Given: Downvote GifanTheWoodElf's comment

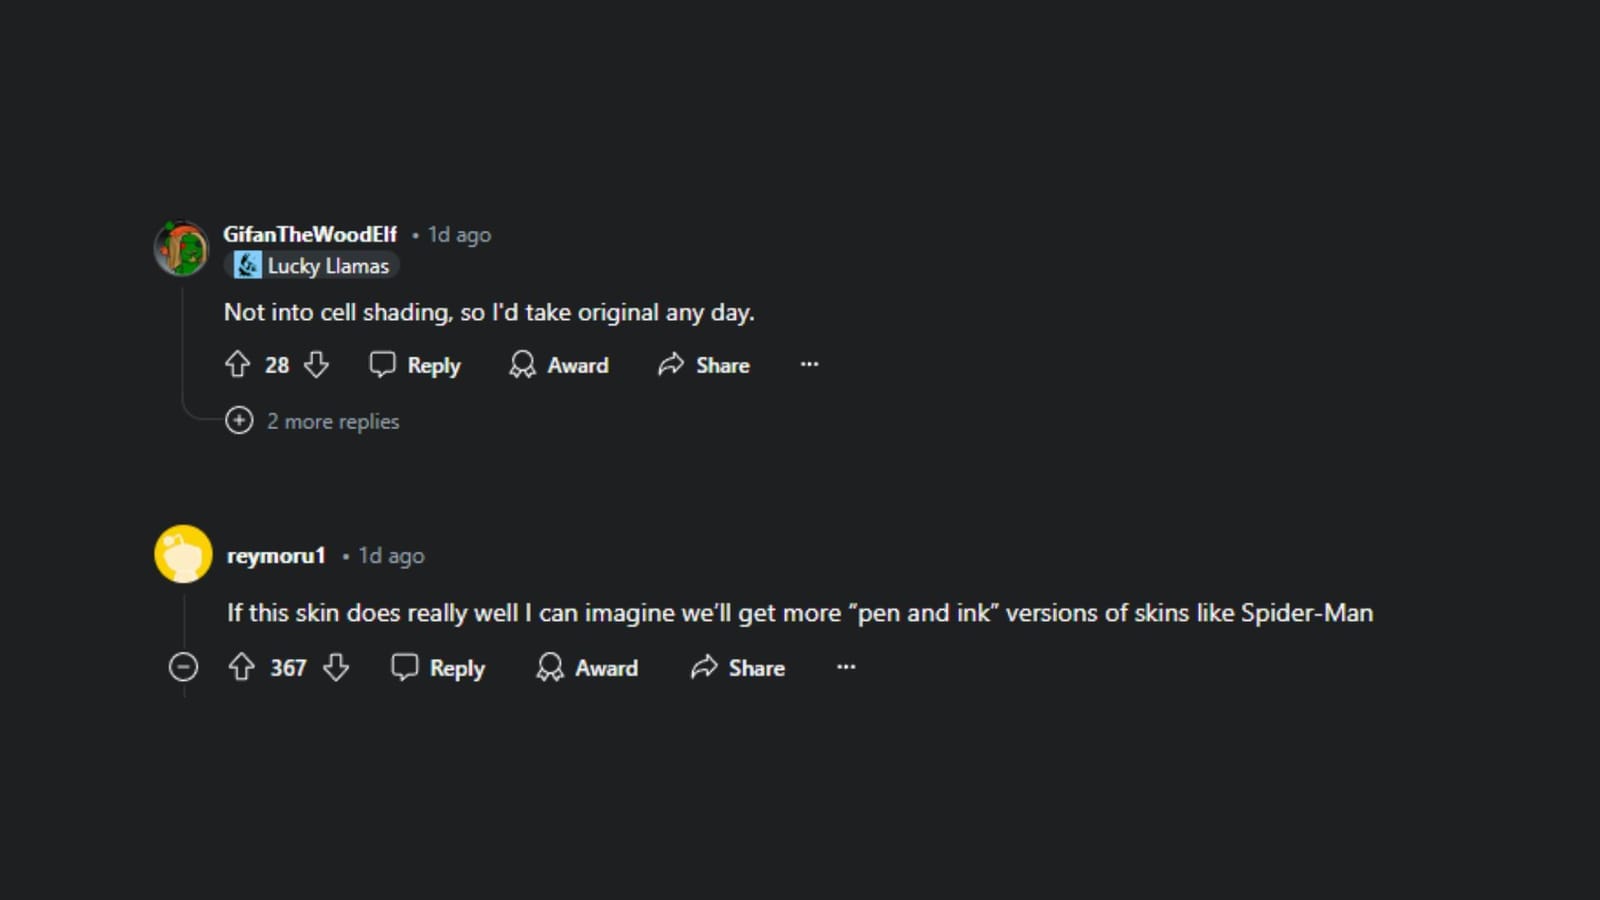Looking at the screenshot, I should click(x=316, y=365).
